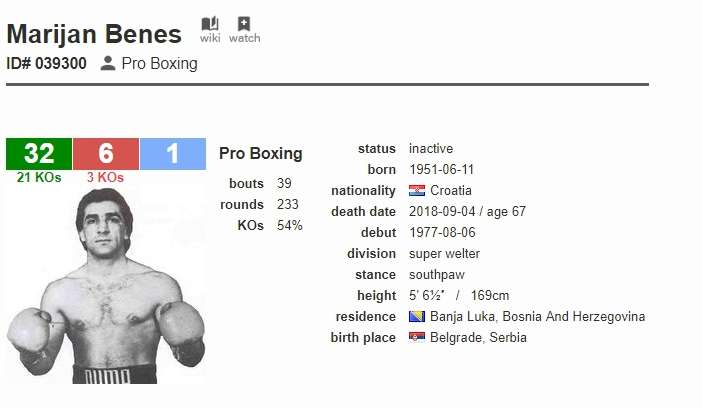This screenshot has width=703, height=408.
Task: Open the wiki book icon
Action: [x=210, y=25]
